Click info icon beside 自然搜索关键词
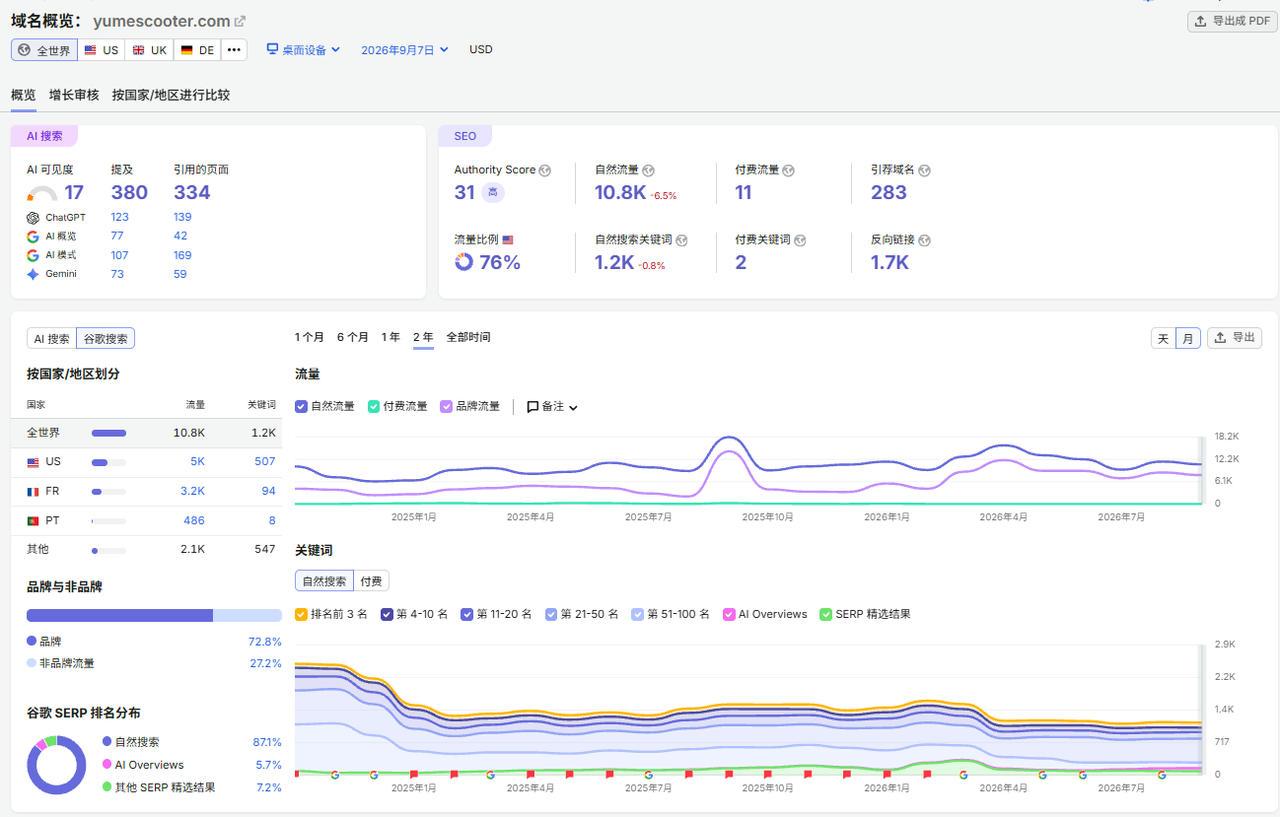The image size is (1280, 817). pyautogui.click(x=681, y=240)
